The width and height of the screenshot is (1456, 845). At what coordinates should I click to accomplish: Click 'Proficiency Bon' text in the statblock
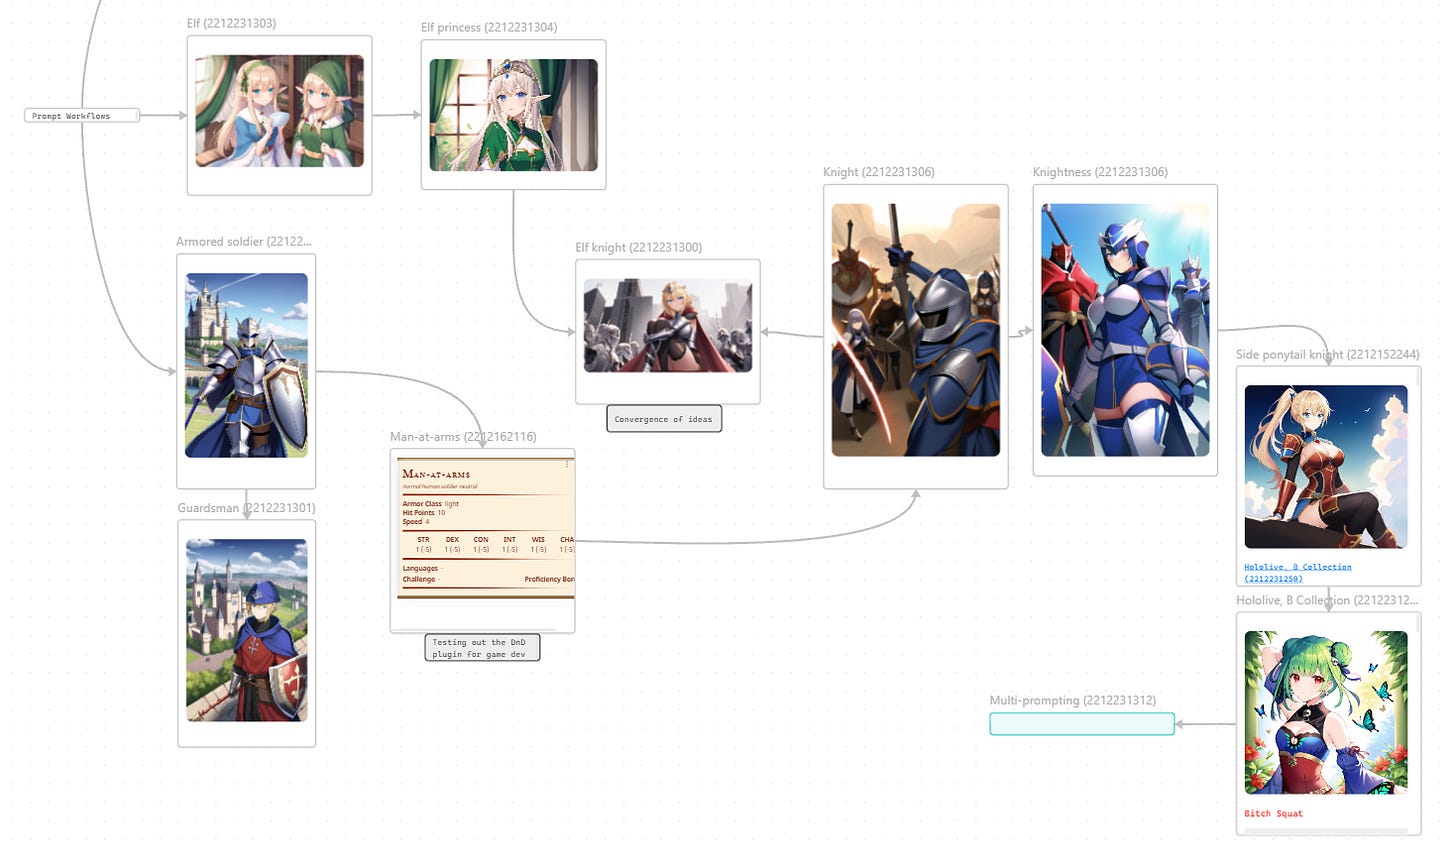(549, 579)
